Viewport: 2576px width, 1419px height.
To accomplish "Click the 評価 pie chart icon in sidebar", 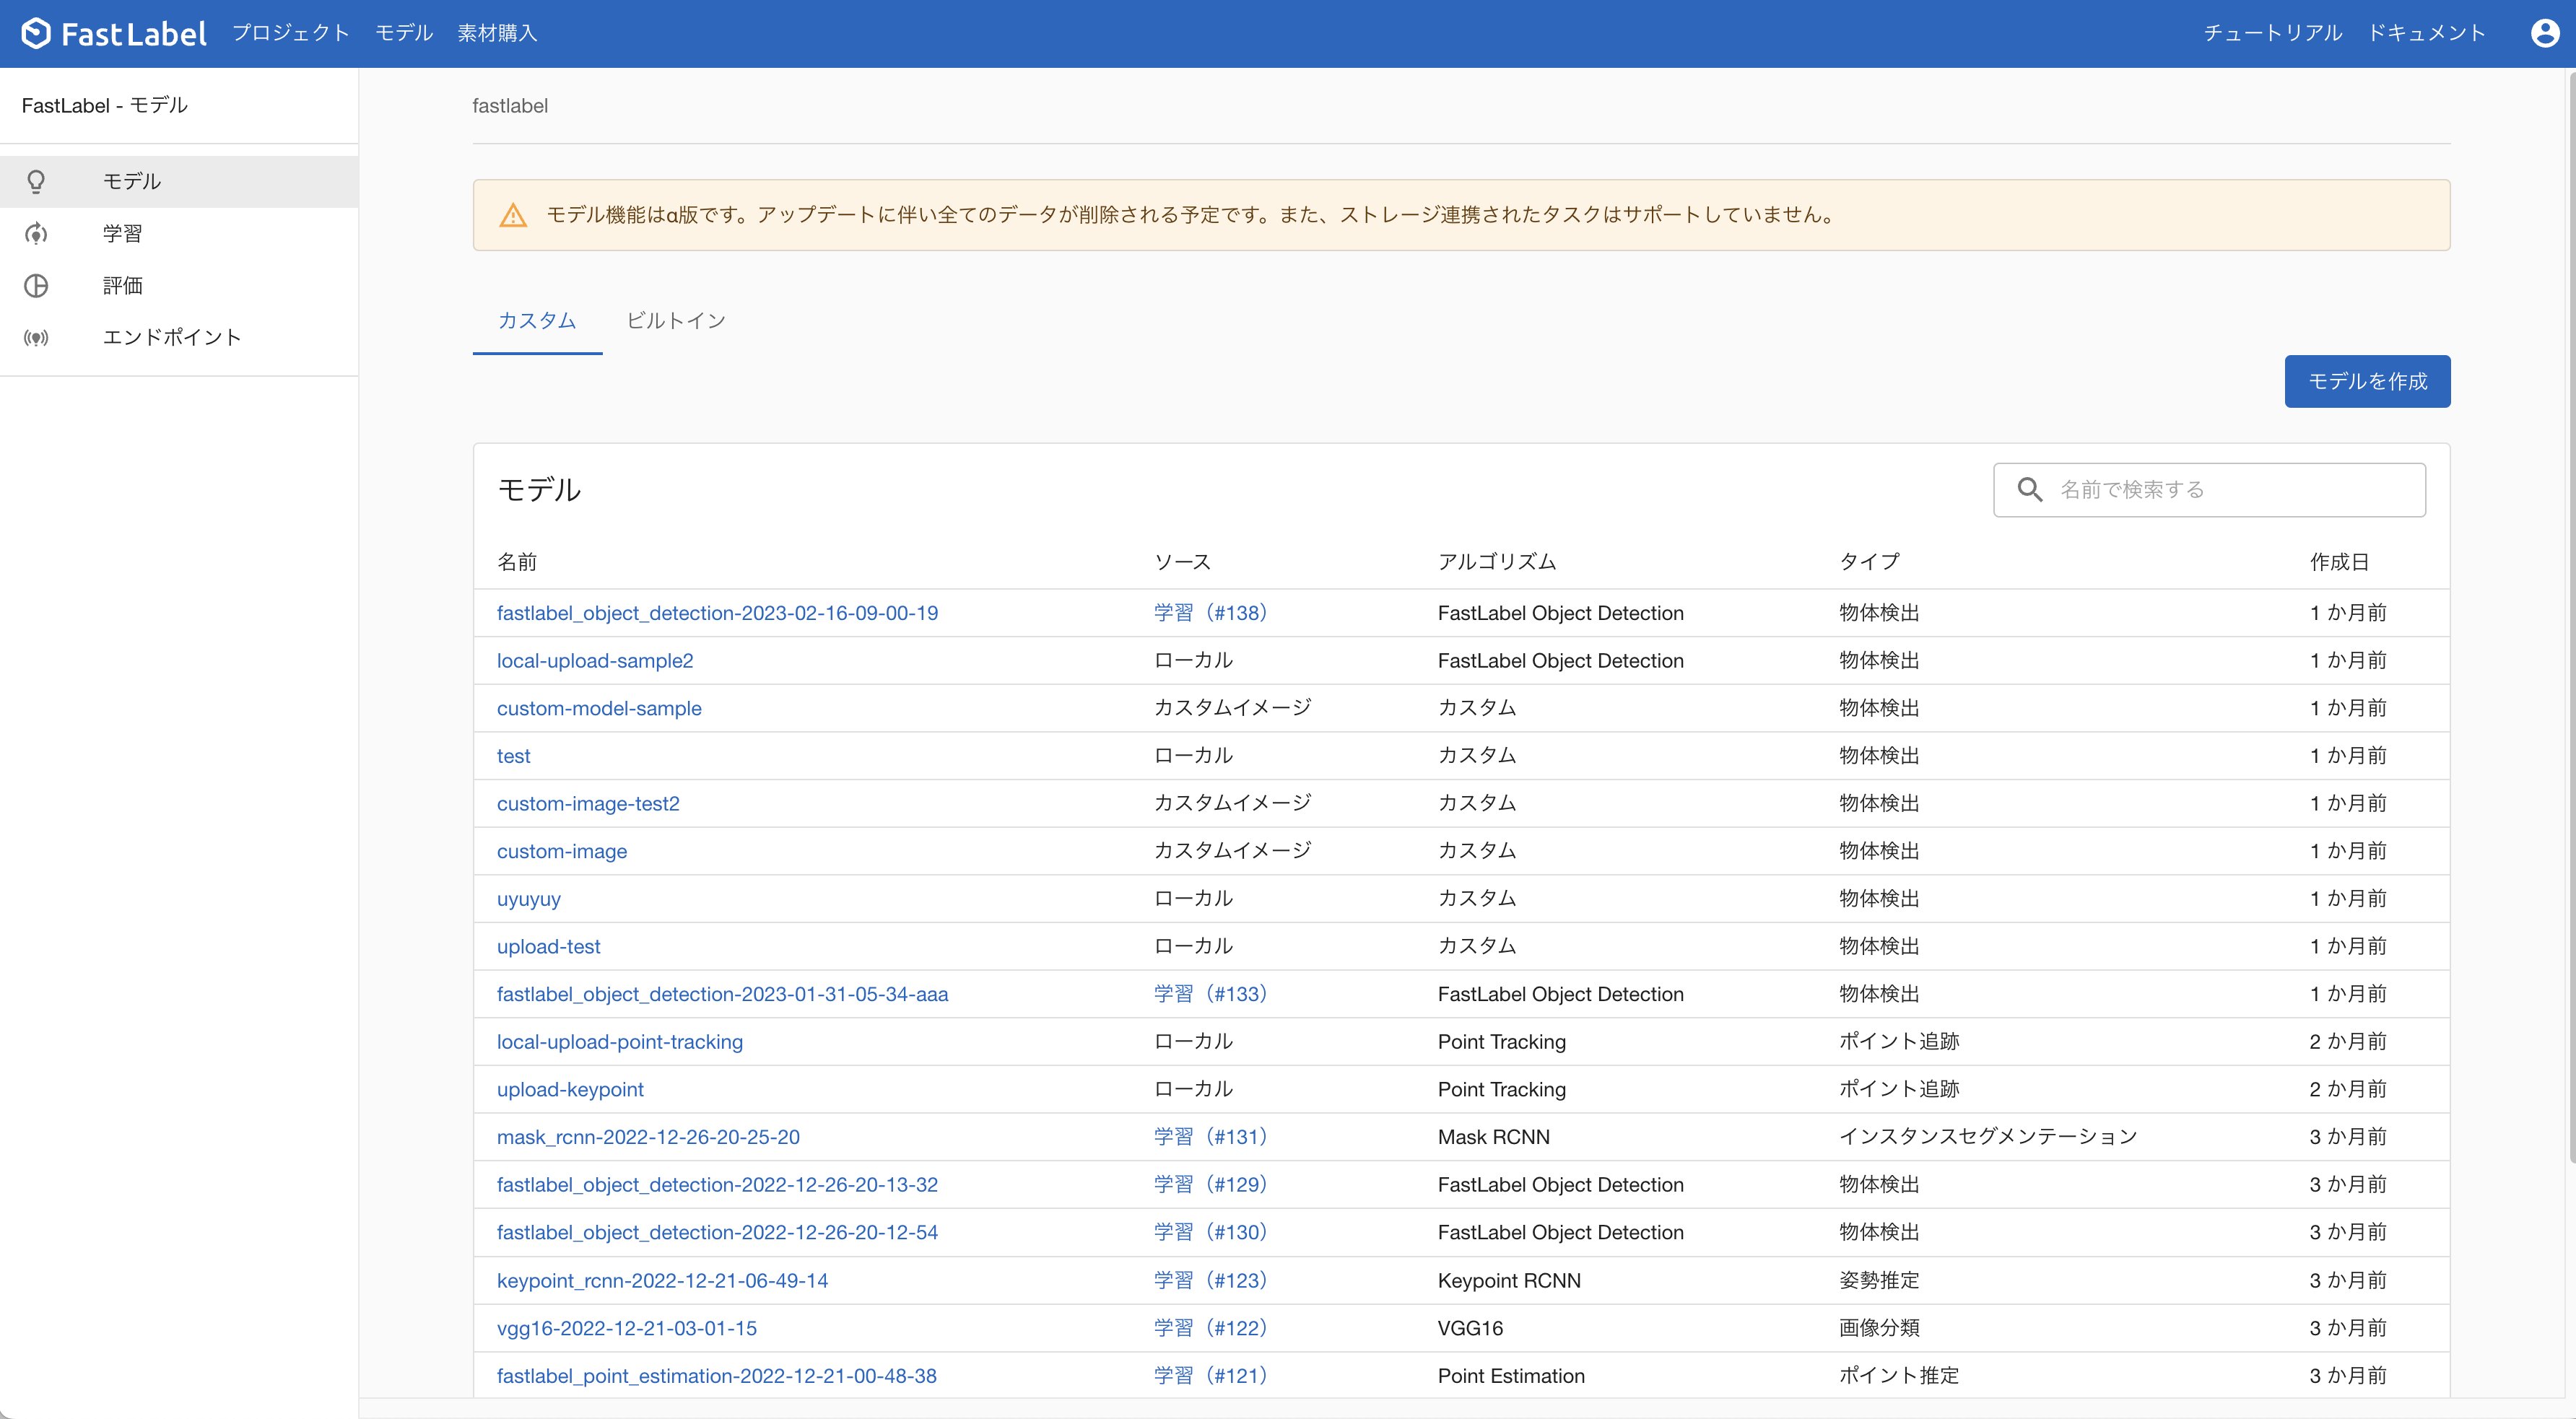I will point(36,285).
